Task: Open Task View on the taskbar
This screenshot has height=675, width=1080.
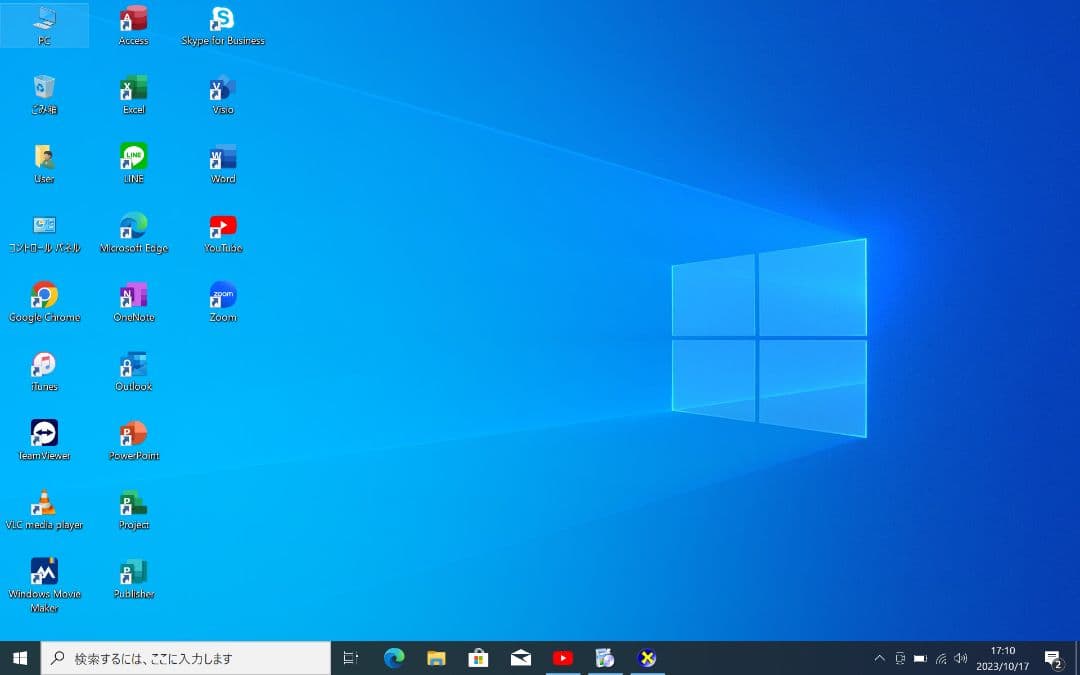Action: (x=349, y=658)
